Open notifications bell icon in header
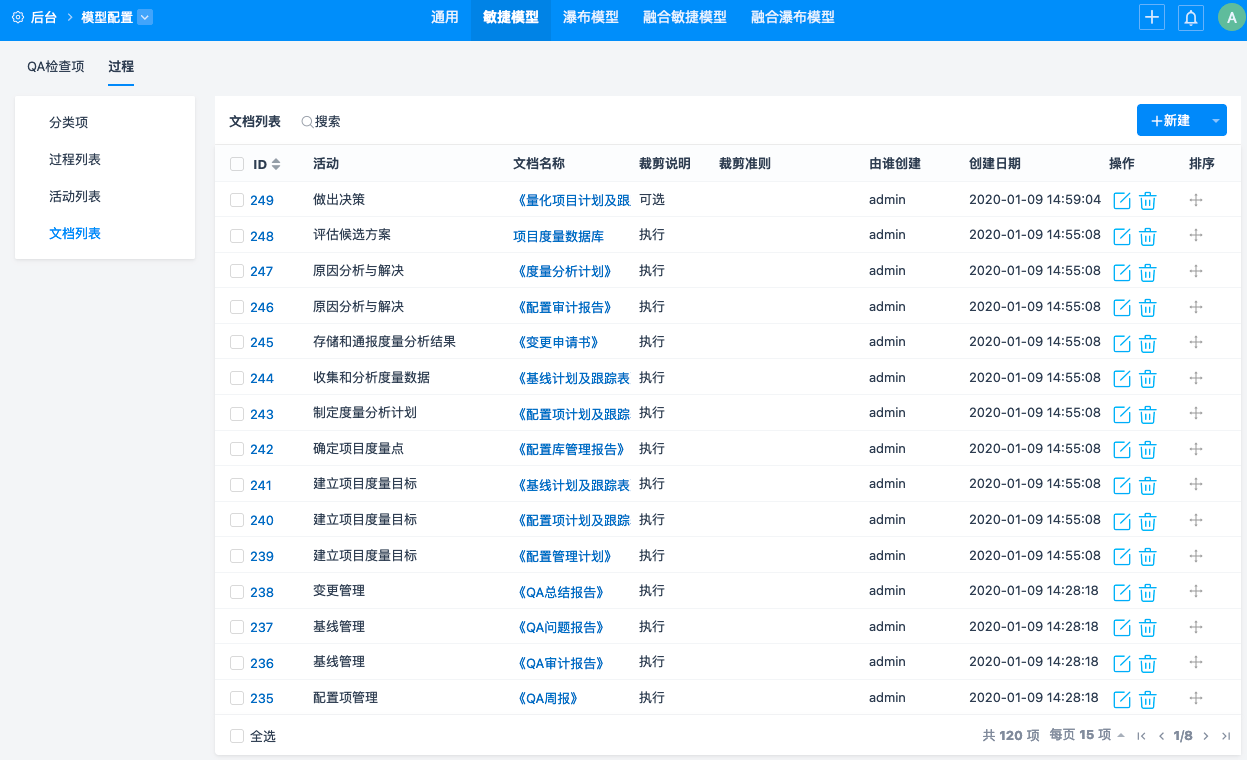This screenshot has width=1247, height=760. click(1190, 18)
